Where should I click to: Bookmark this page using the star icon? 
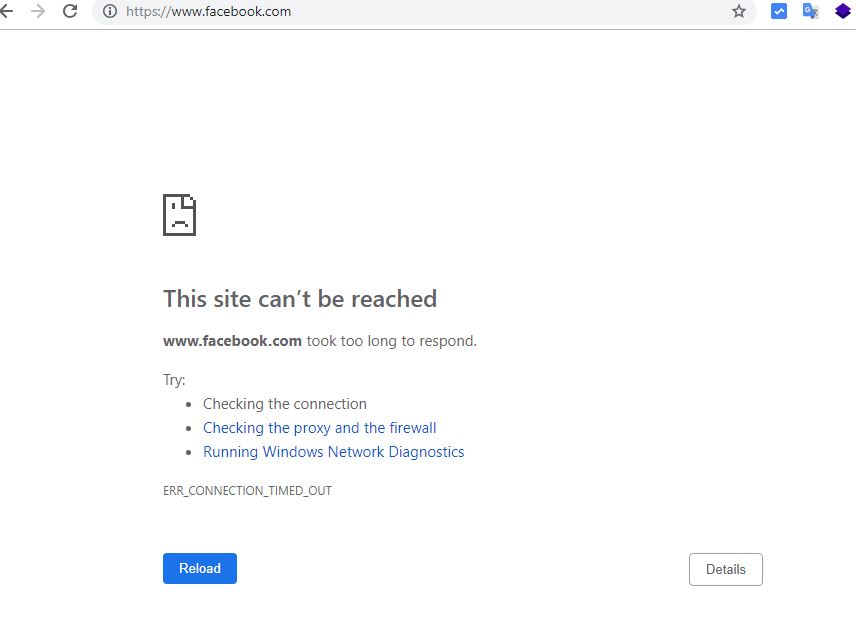(x=739, y=12)
